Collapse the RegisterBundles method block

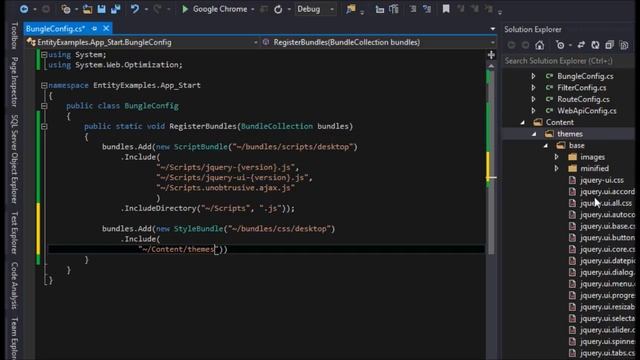pyautogui.click(x=44, y=127)
